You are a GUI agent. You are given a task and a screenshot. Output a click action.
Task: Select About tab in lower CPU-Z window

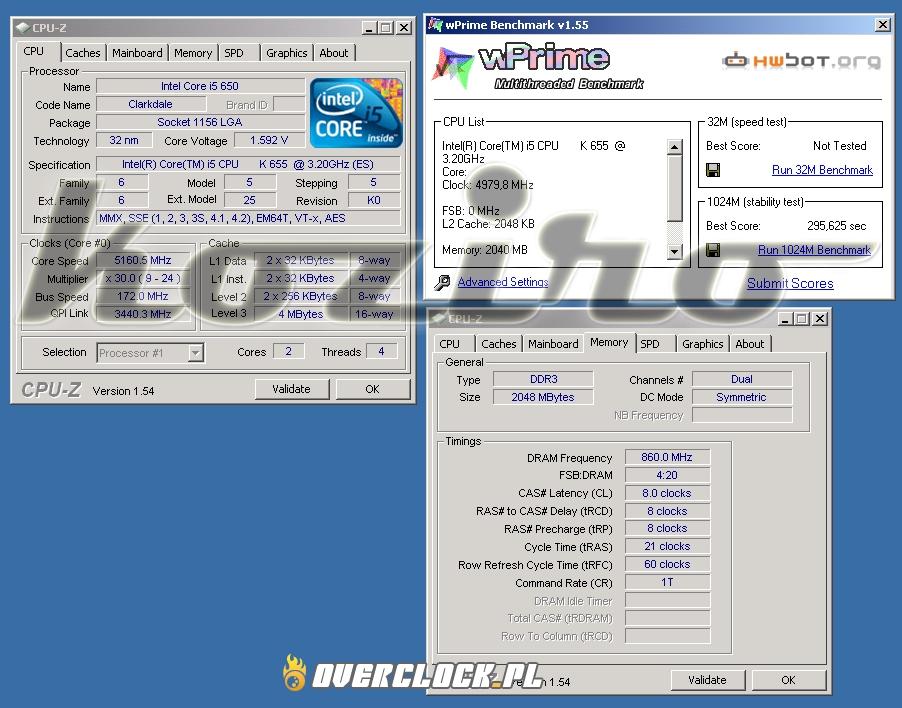pyautogui.click(x=750, y=344)
